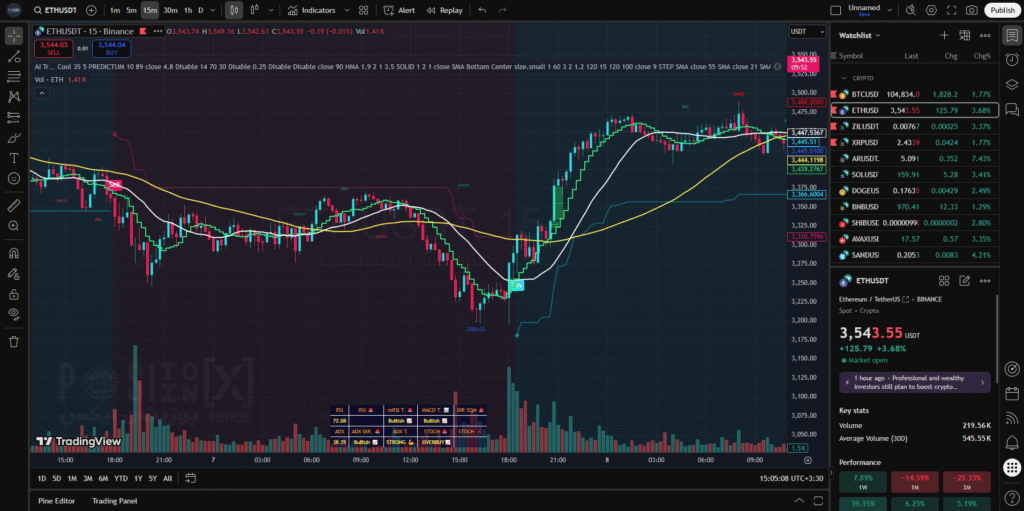Open the calendar sidebar icon
This screenshot has height=511, width=1024.
pyautogui.click(x=1012, y=393)
